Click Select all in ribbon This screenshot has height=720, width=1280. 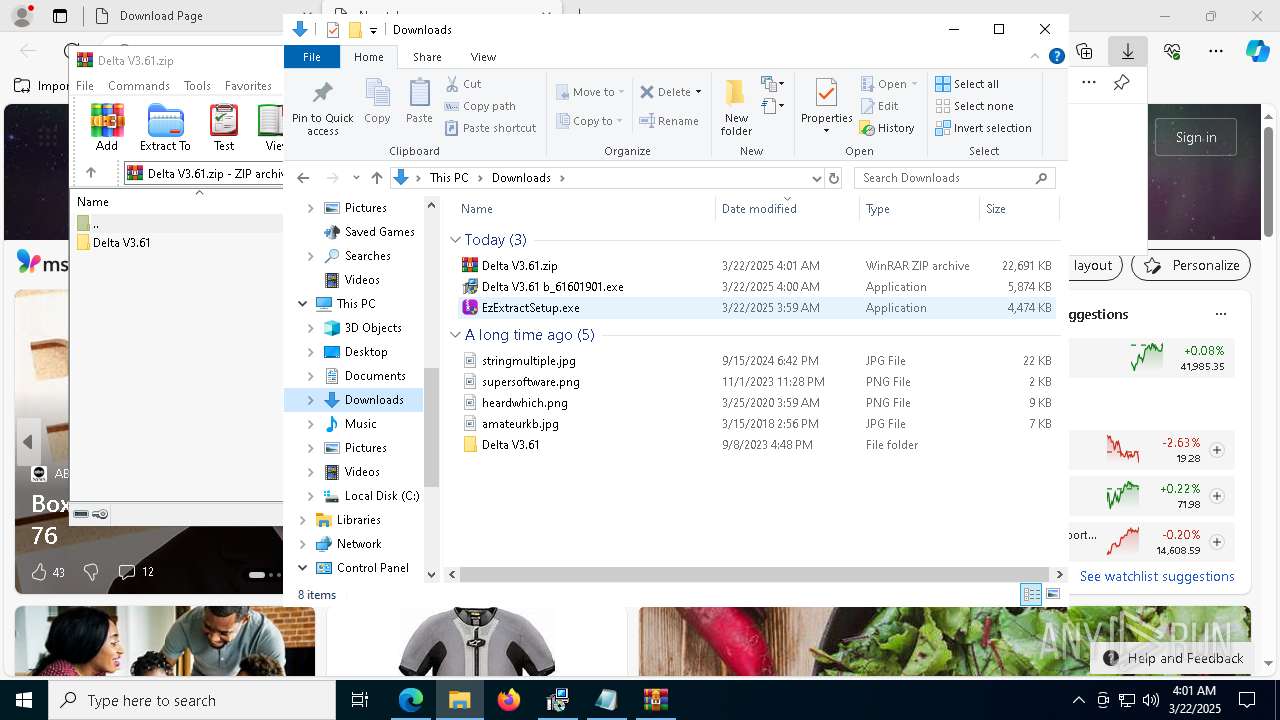coord(967,84)
